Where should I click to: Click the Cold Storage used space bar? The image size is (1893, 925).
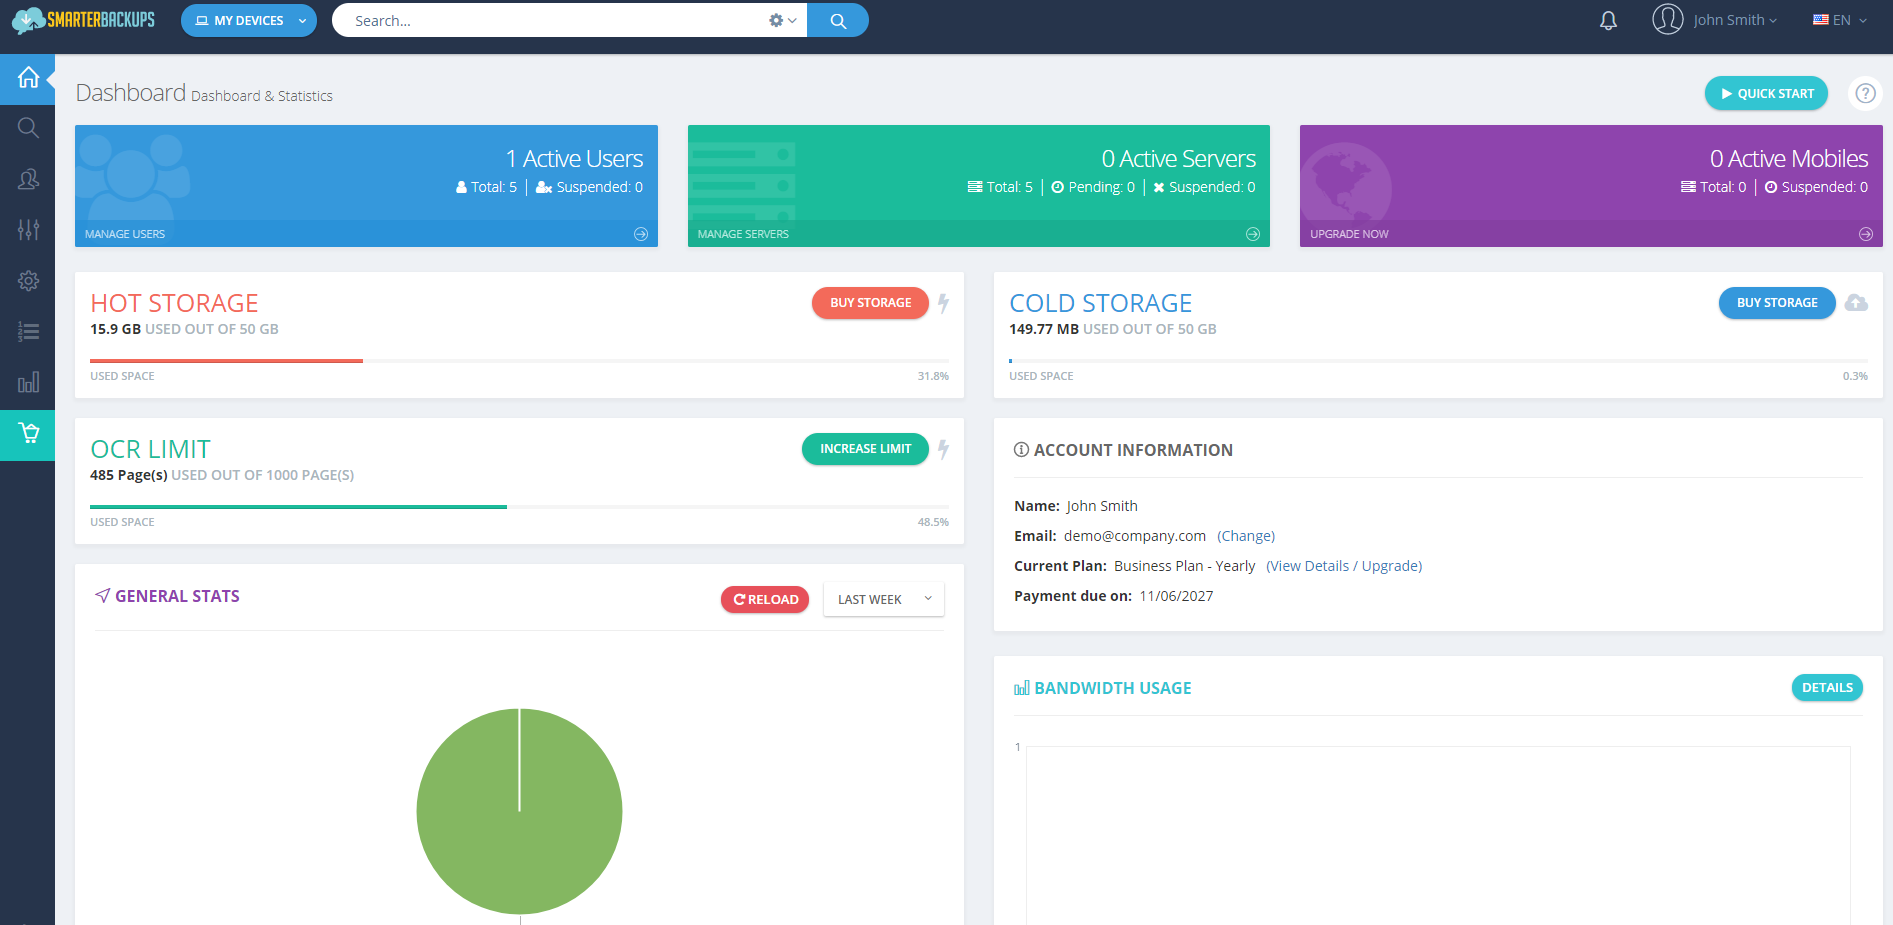pos(1438,361)
